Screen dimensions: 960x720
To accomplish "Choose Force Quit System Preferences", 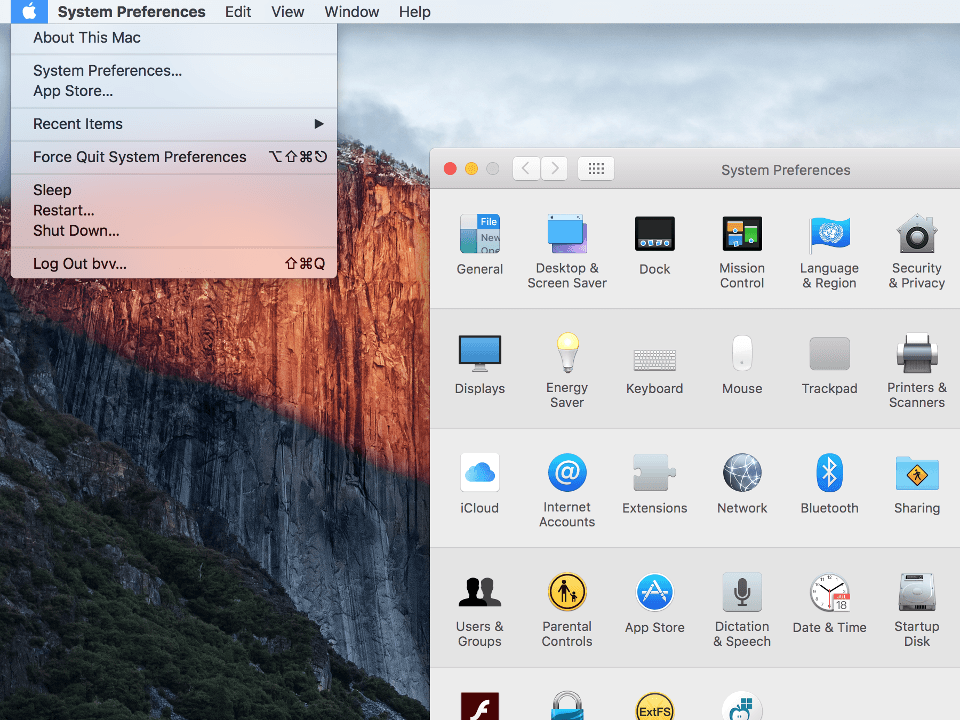I will (139, 157).
